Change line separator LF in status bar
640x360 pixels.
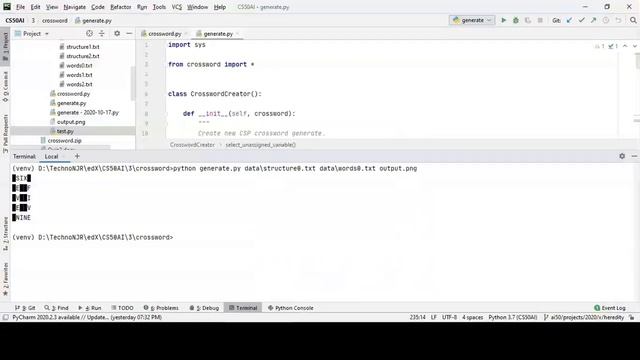tap(433, 317)
